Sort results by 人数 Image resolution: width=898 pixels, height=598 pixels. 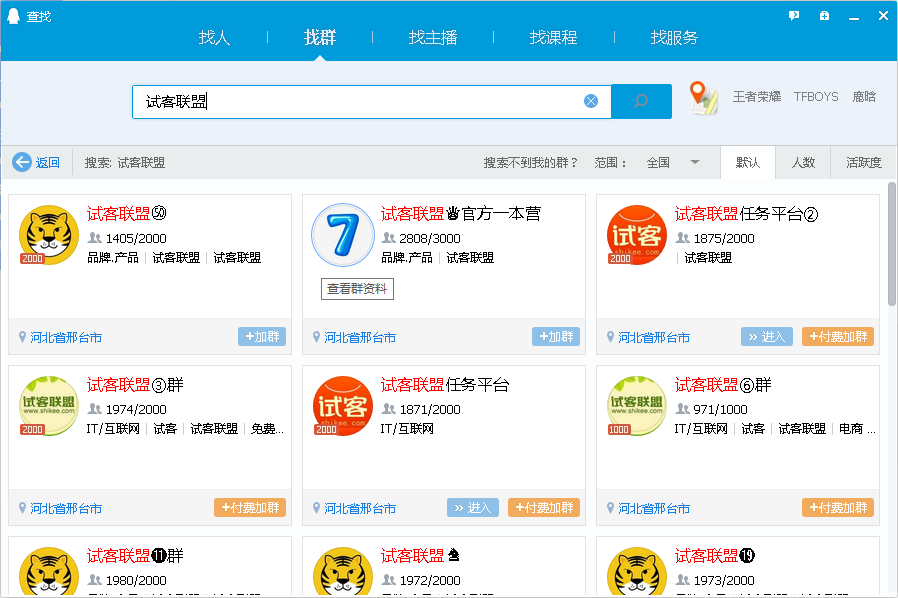[803, 162]
